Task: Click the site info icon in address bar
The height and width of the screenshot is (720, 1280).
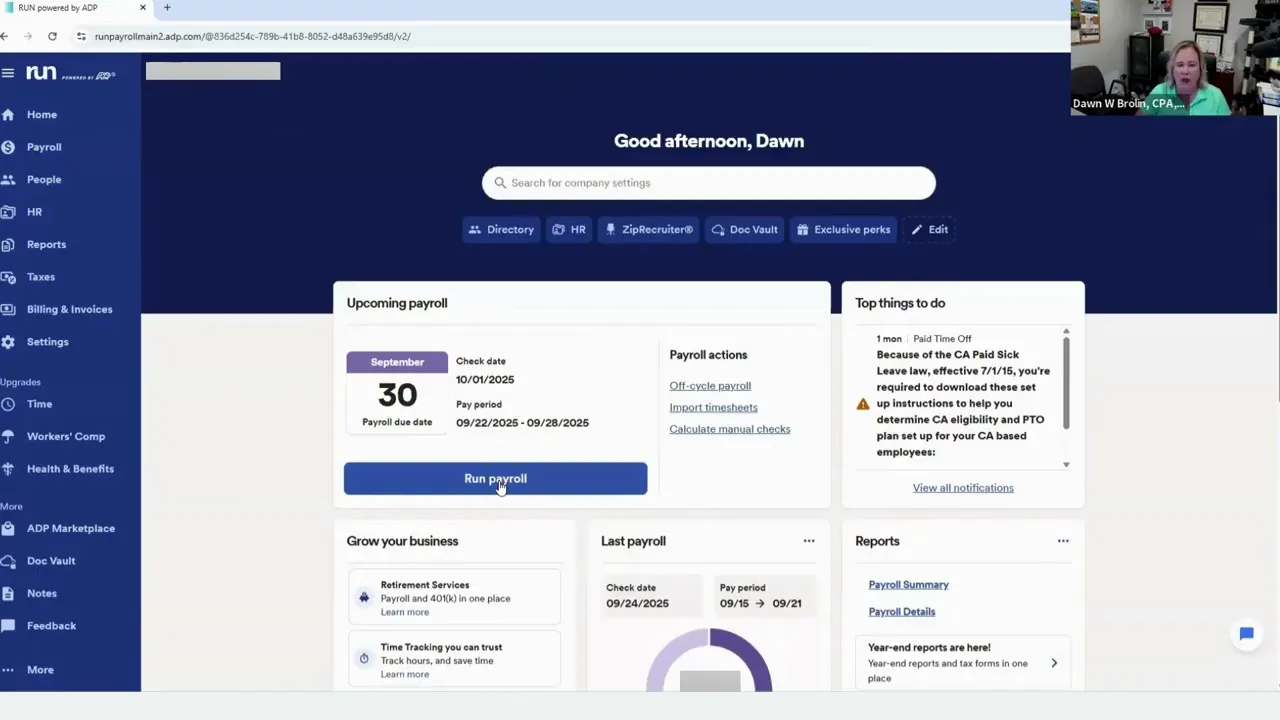Action: (81, 36)
